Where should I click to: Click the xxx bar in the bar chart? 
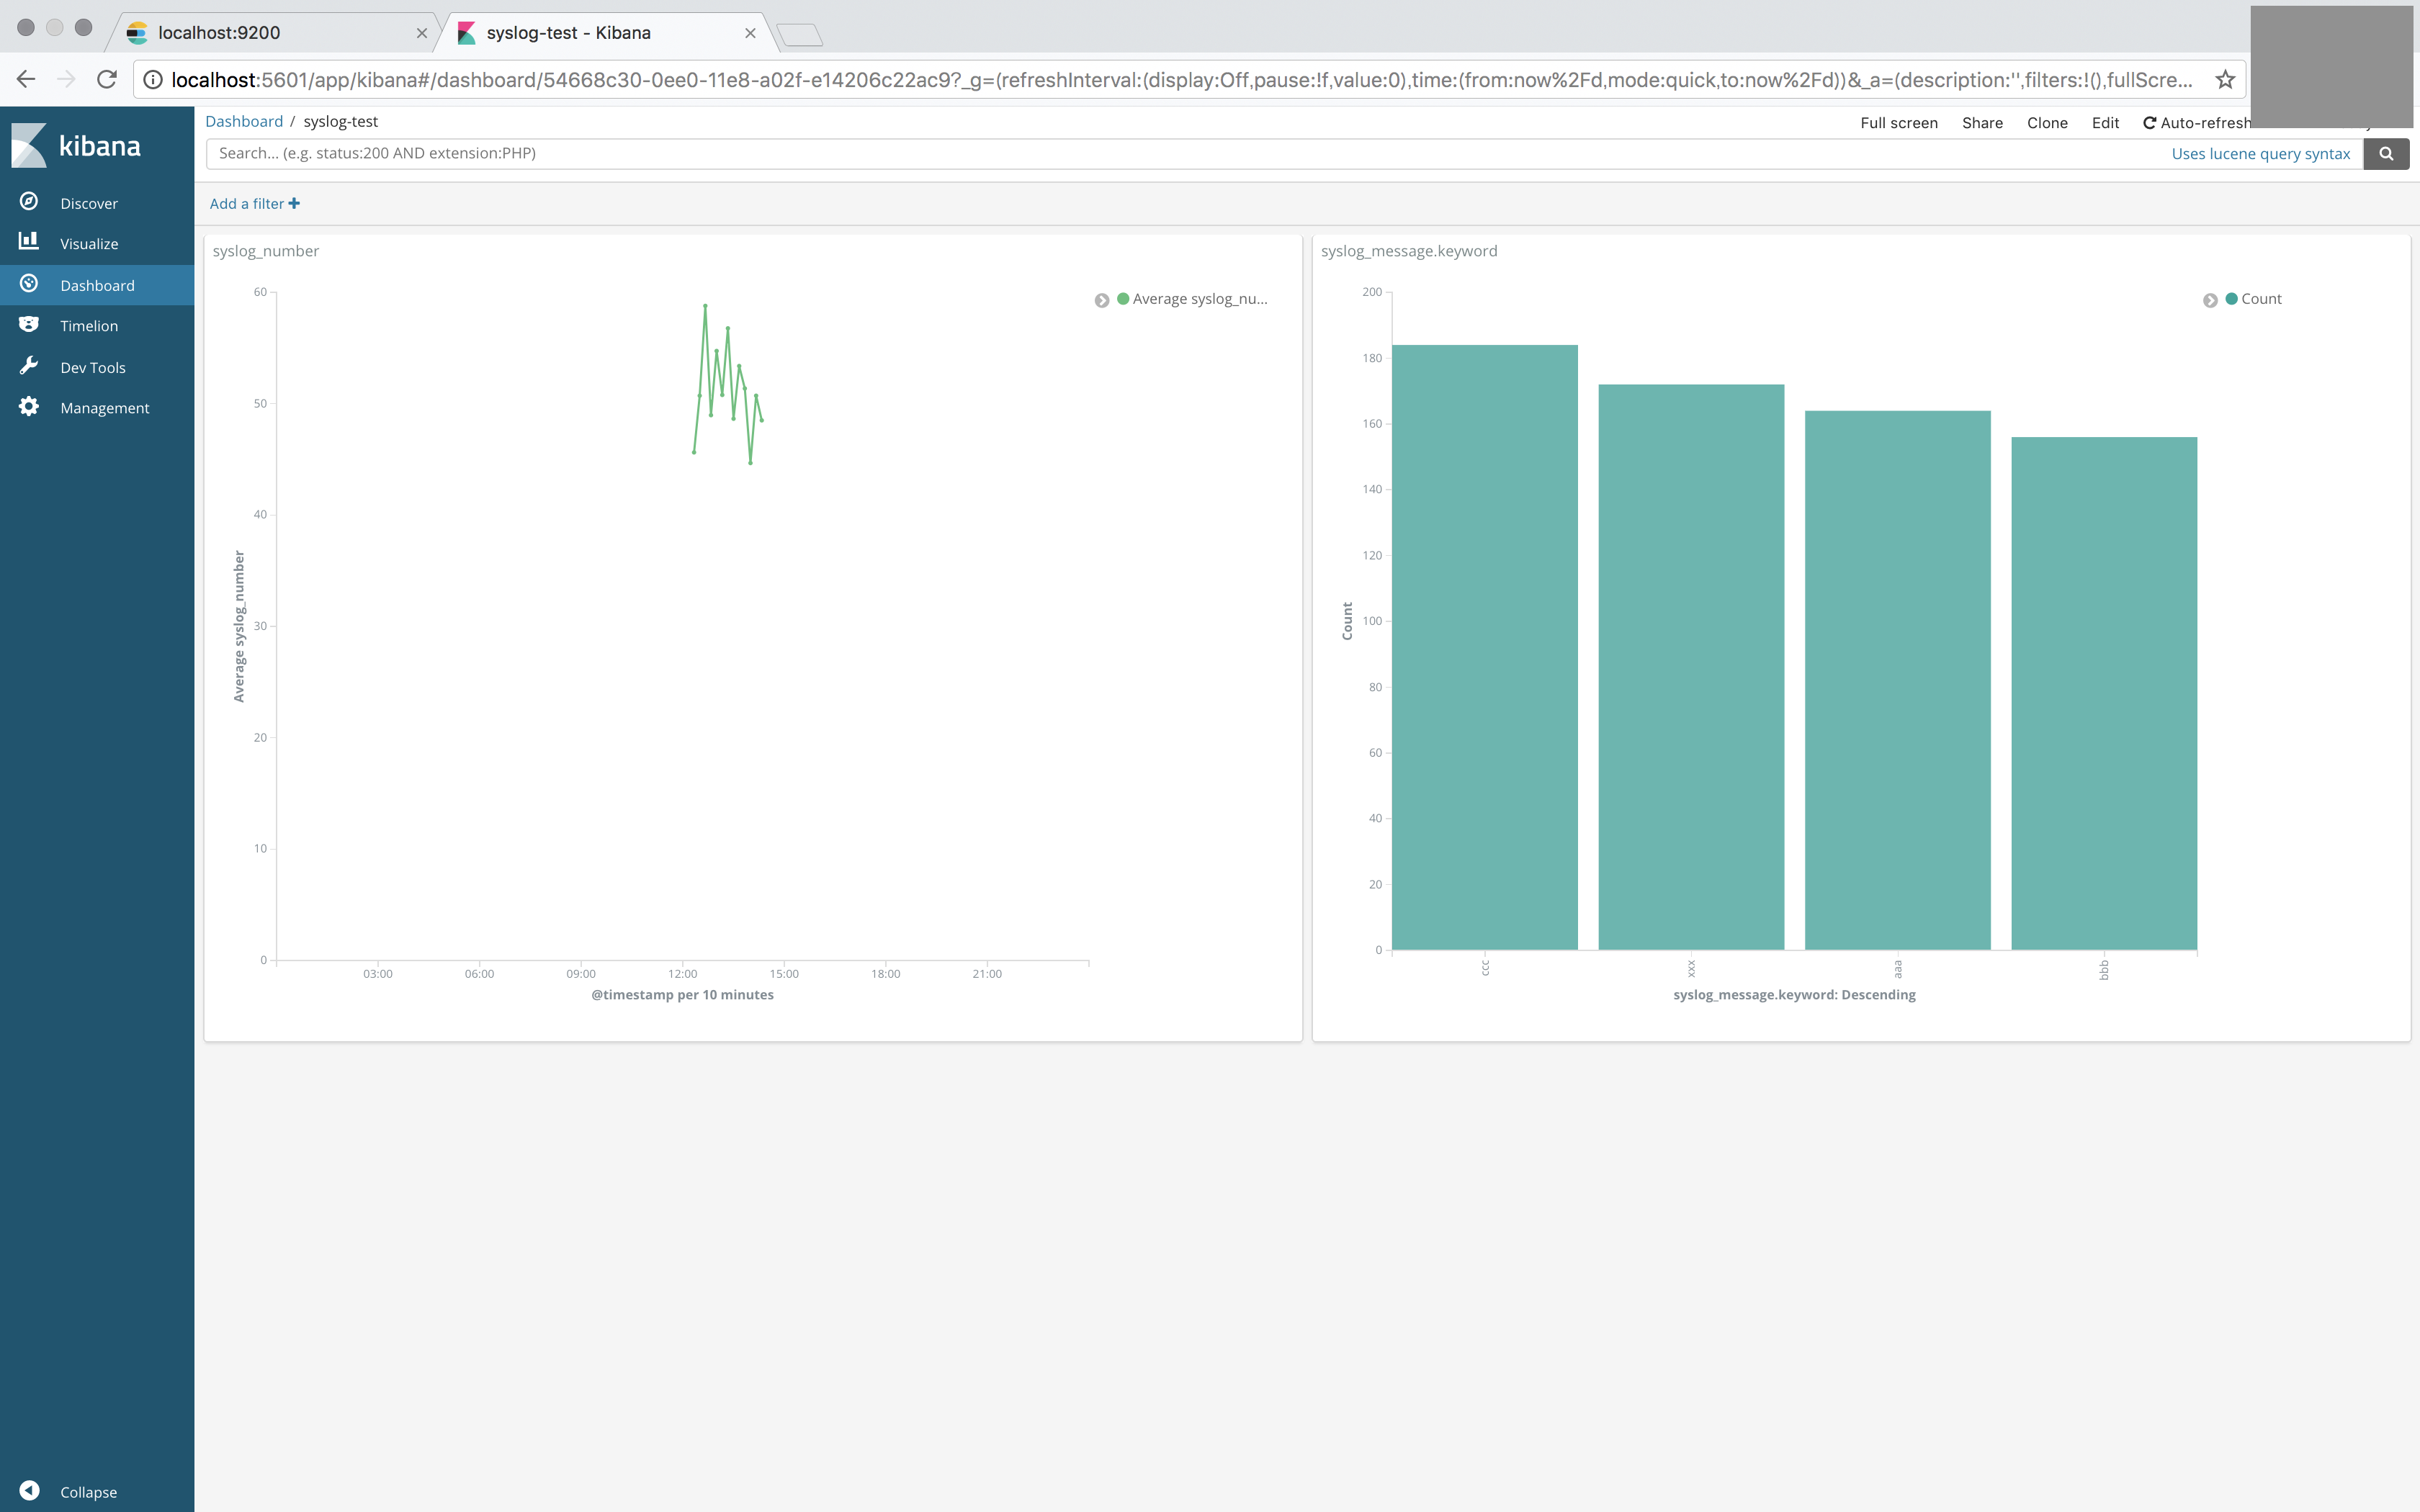tap(1691, 667)
